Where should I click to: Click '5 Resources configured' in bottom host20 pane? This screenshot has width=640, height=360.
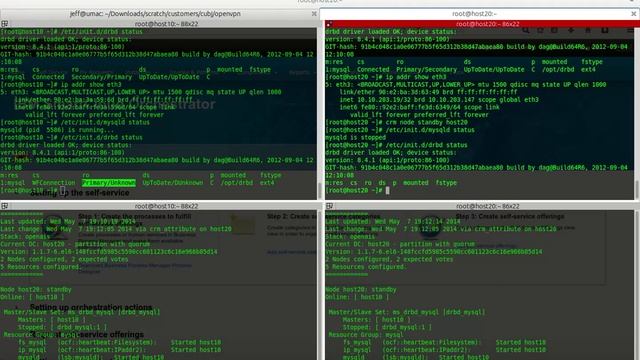click(366, 267)
